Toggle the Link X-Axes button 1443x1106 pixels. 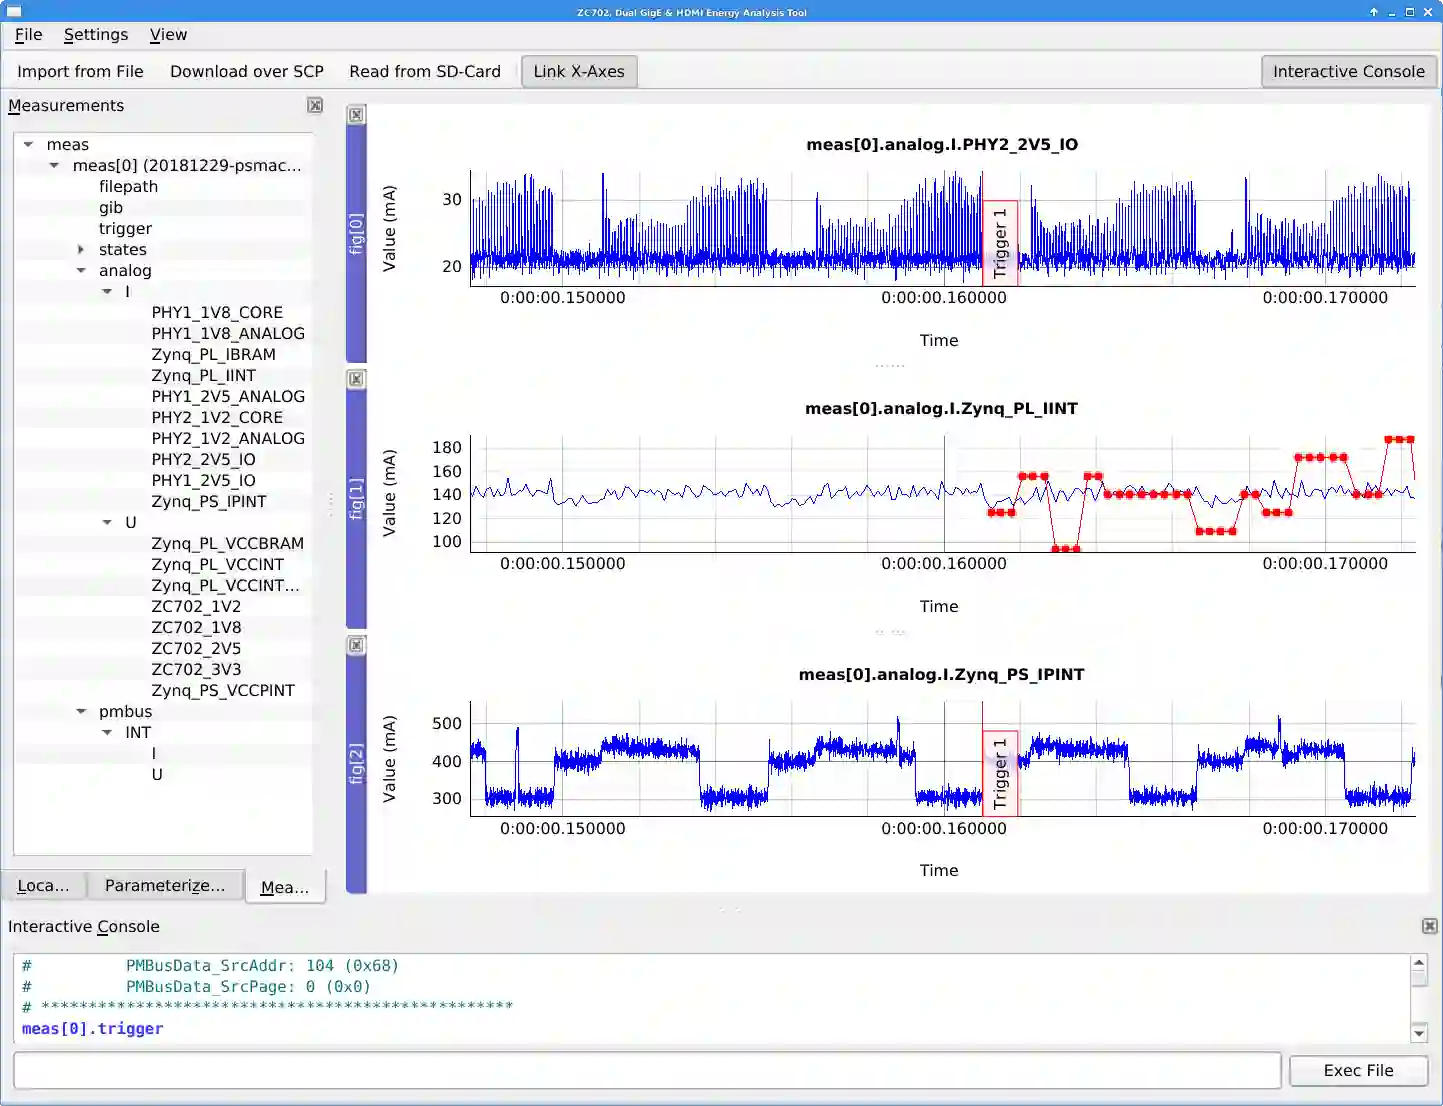coord(579,72)
